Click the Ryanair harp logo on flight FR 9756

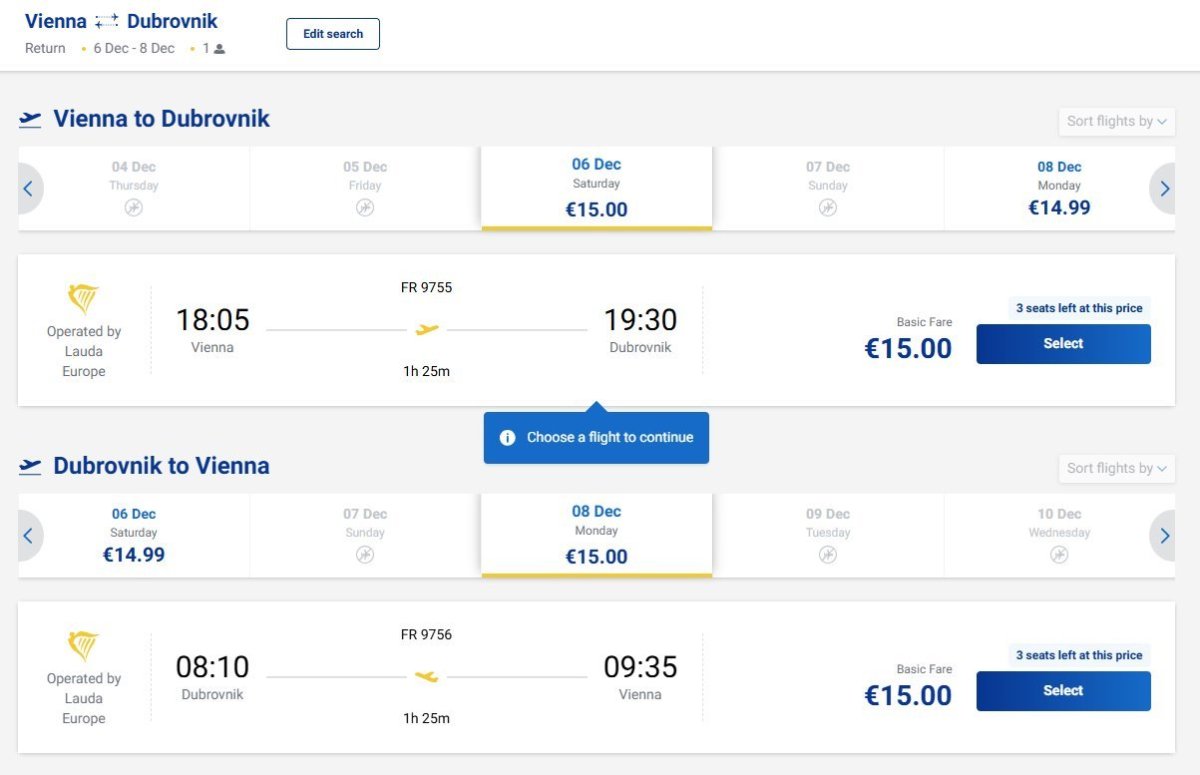tap(83, 646)
